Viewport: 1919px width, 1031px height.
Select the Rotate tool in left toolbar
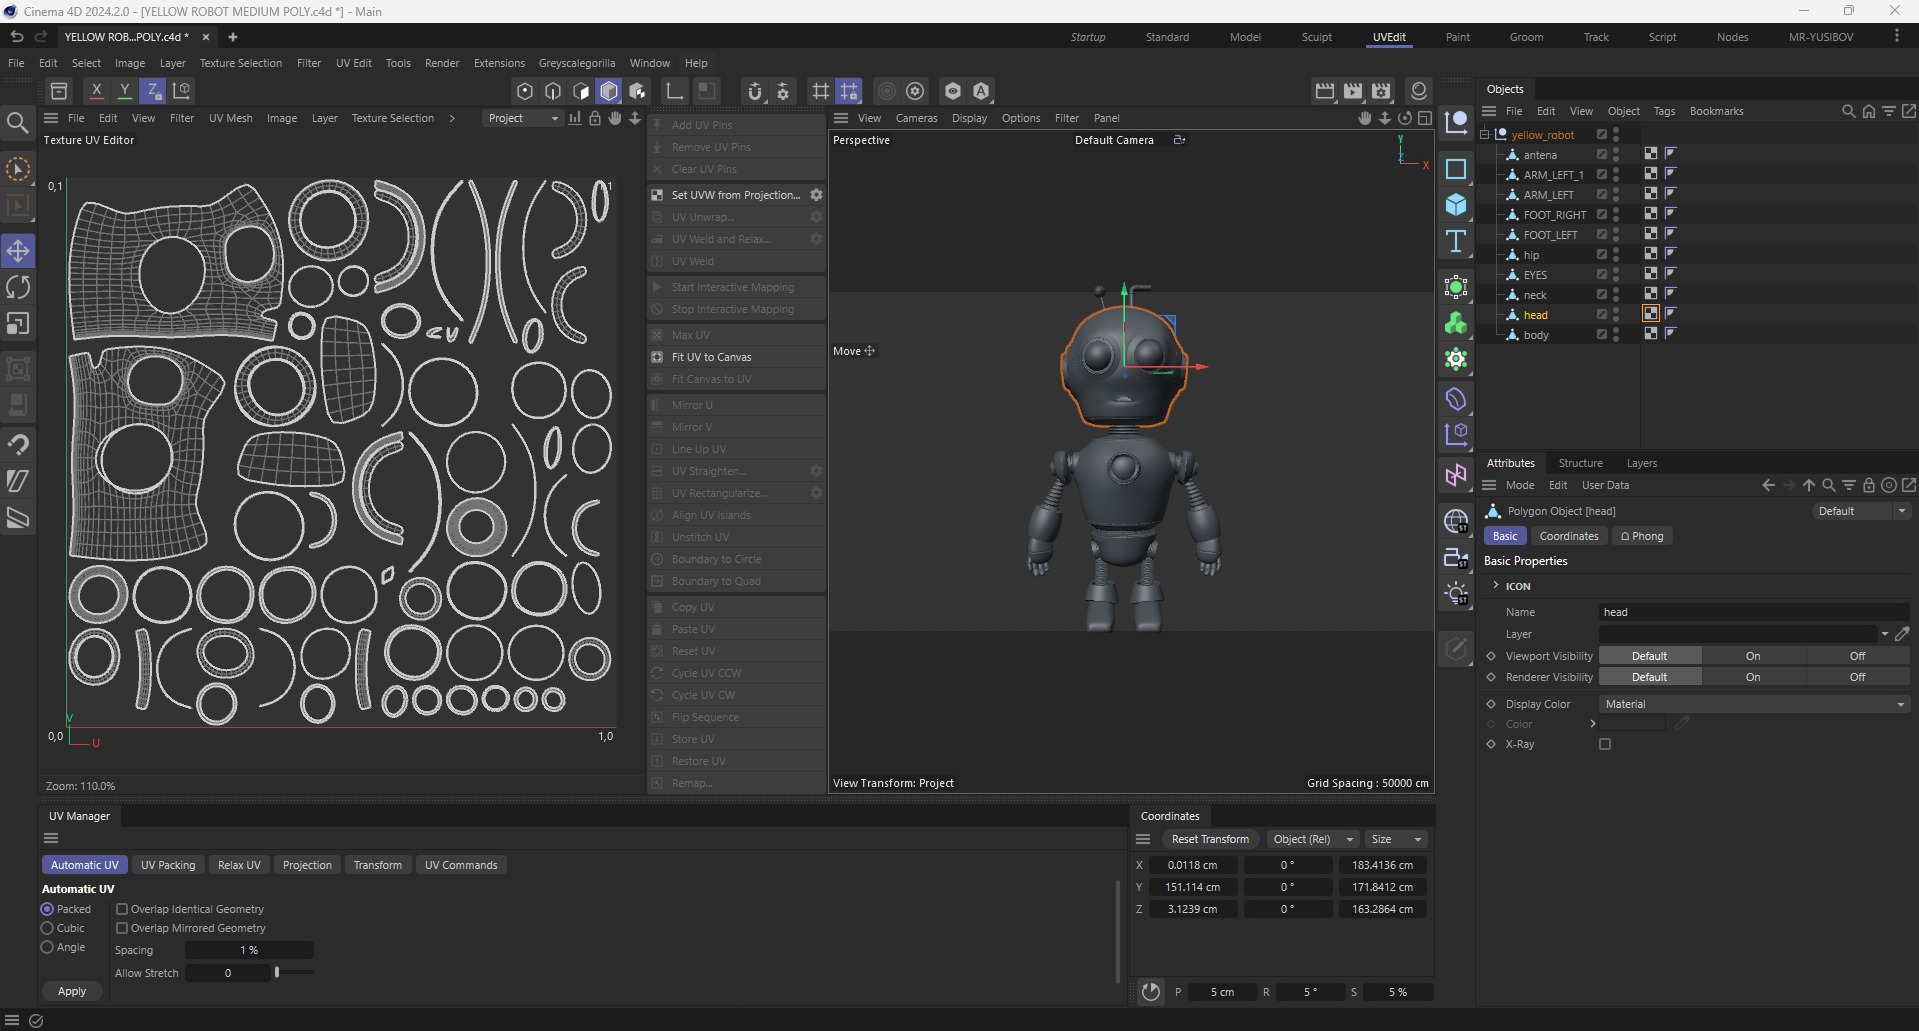click(x=18, y=288)
